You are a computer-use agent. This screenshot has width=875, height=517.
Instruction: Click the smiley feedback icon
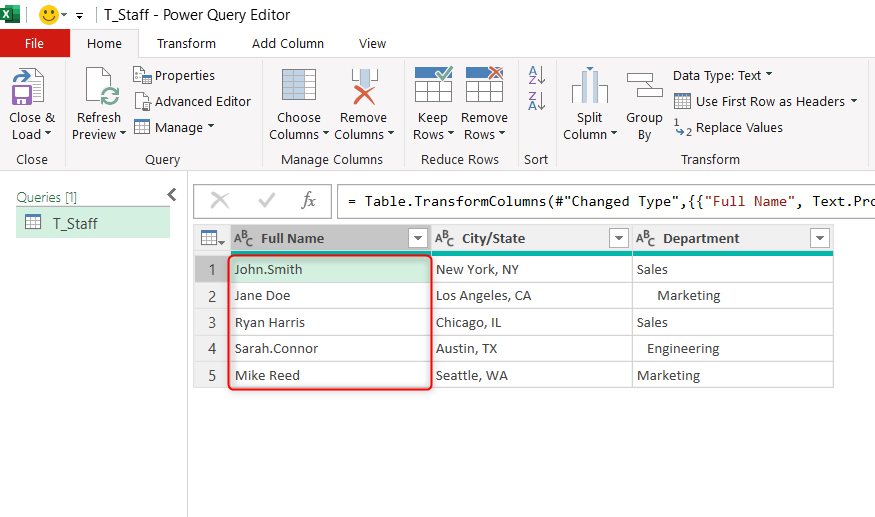tap(49, 15)
